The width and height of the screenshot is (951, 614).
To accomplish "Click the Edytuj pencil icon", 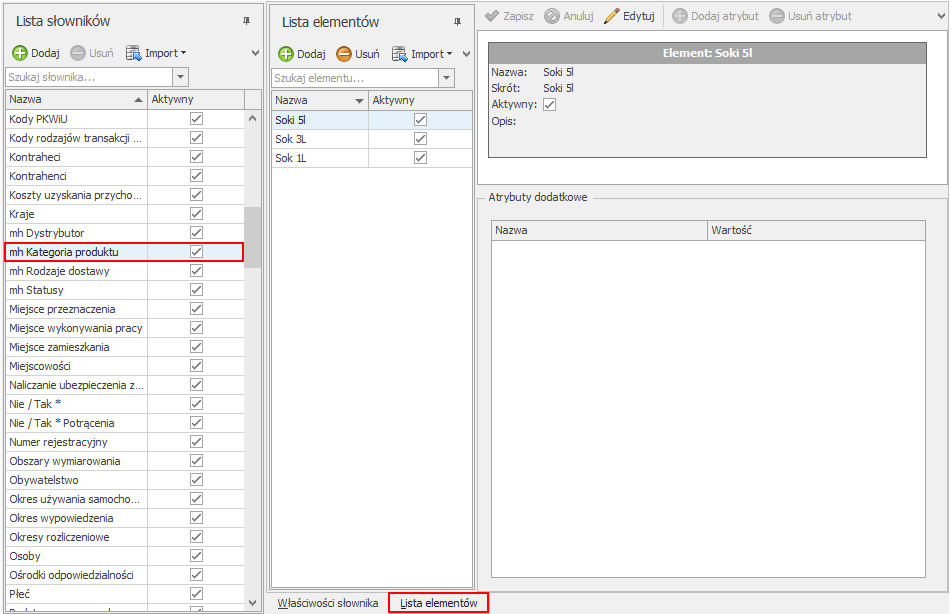I will tap(612, 16).
